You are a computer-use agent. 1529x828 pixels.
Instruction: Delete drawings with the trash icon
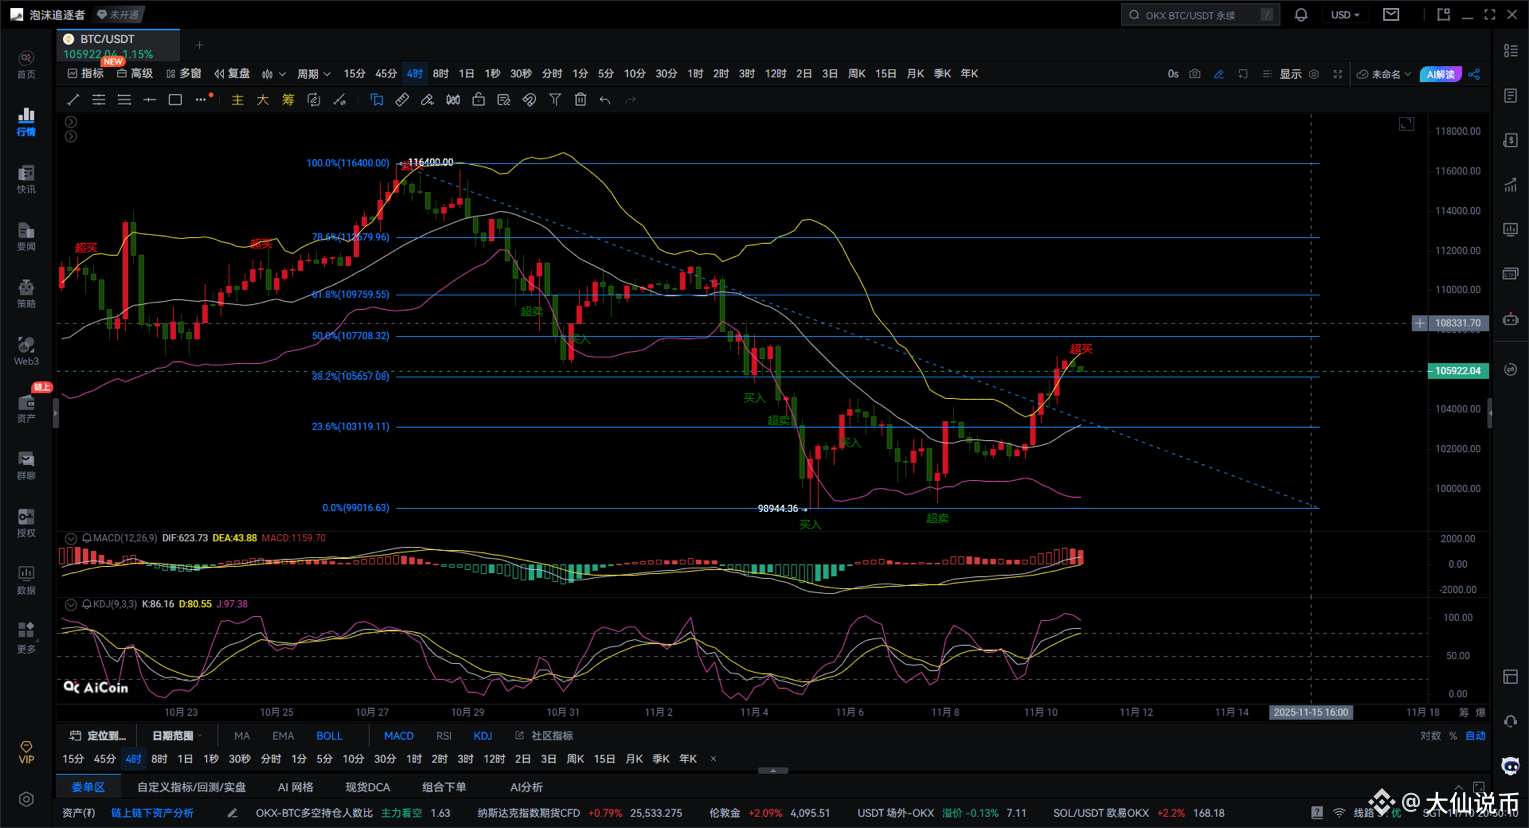point(580,100)
